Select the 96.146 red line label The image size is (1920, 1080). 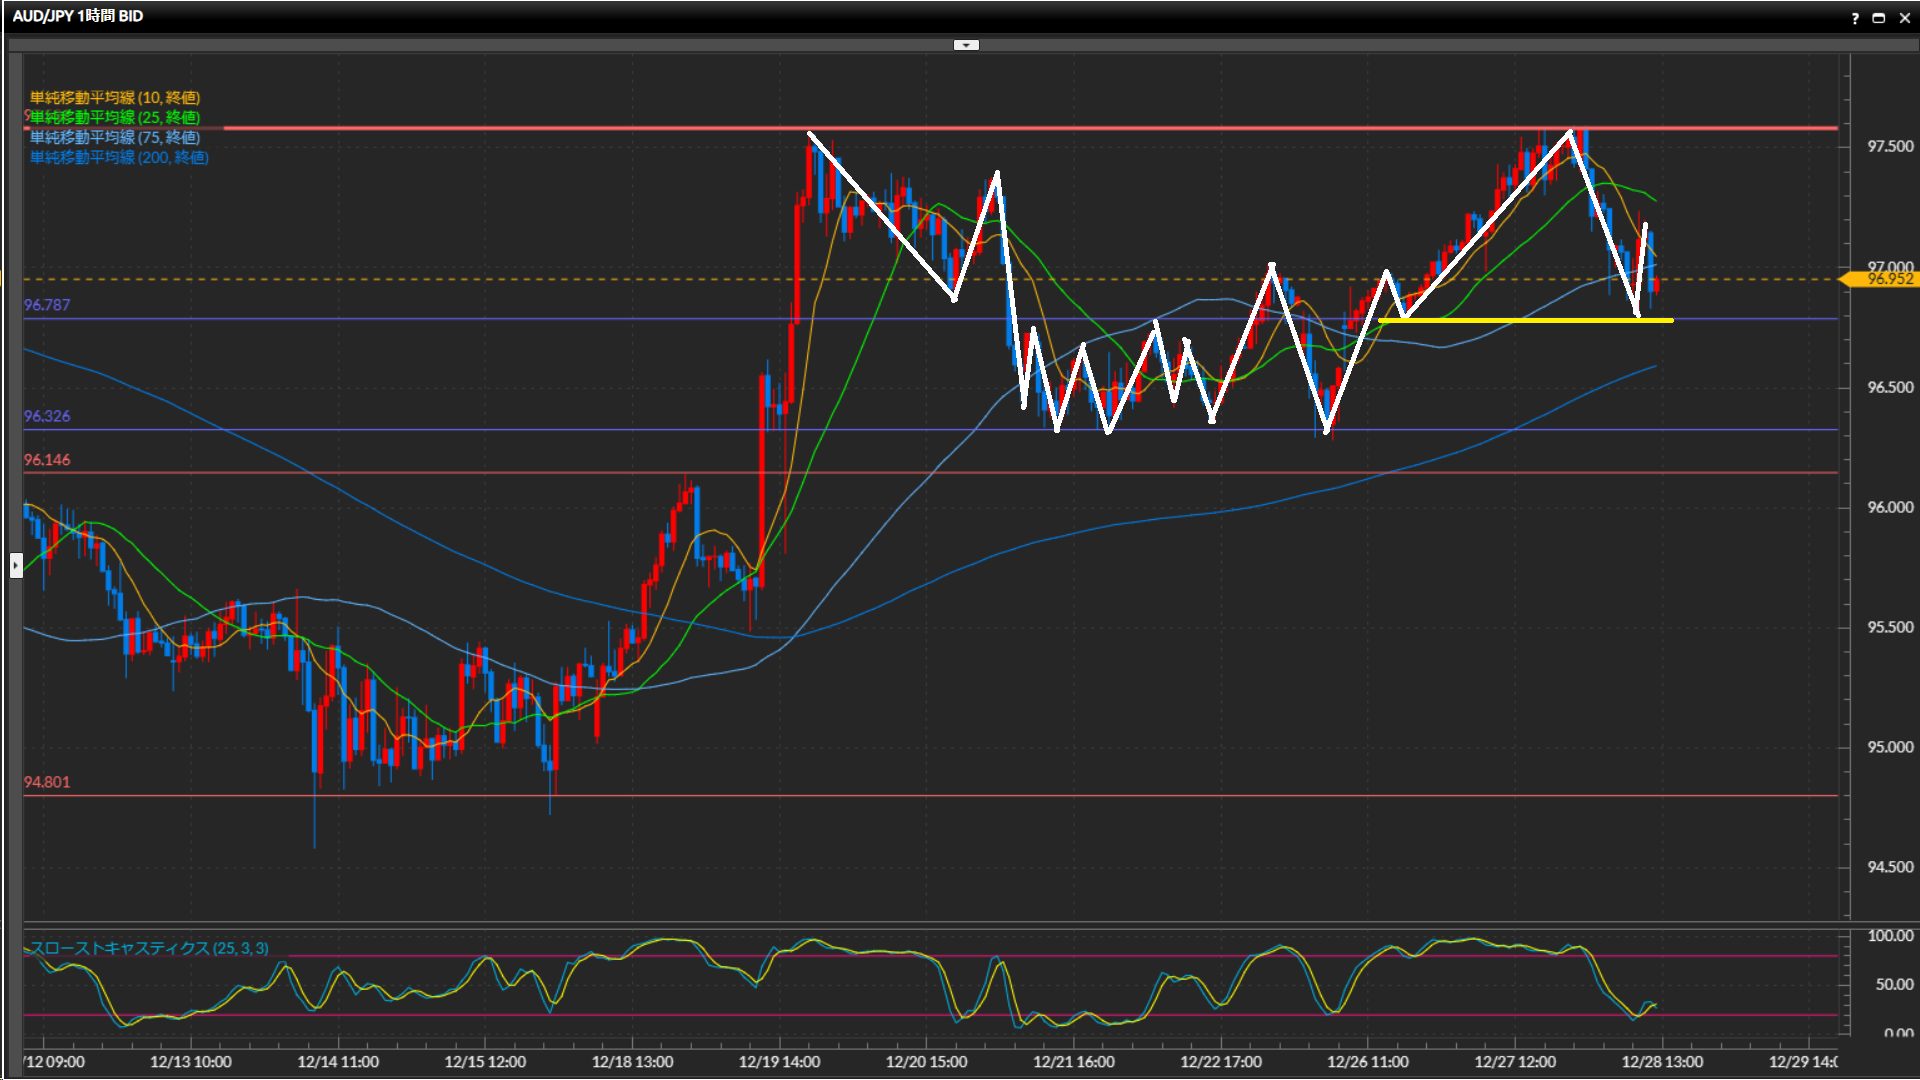click(x=47, y=460)
